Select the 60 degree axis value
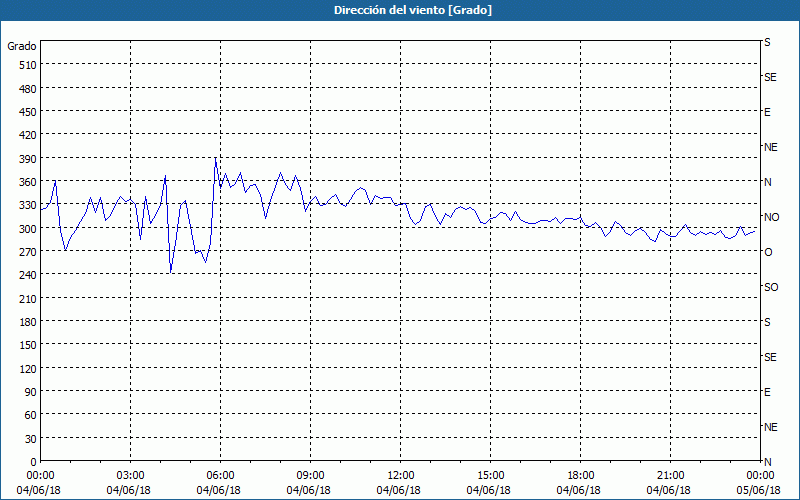The image size is (800, 500). click(31, 415)
